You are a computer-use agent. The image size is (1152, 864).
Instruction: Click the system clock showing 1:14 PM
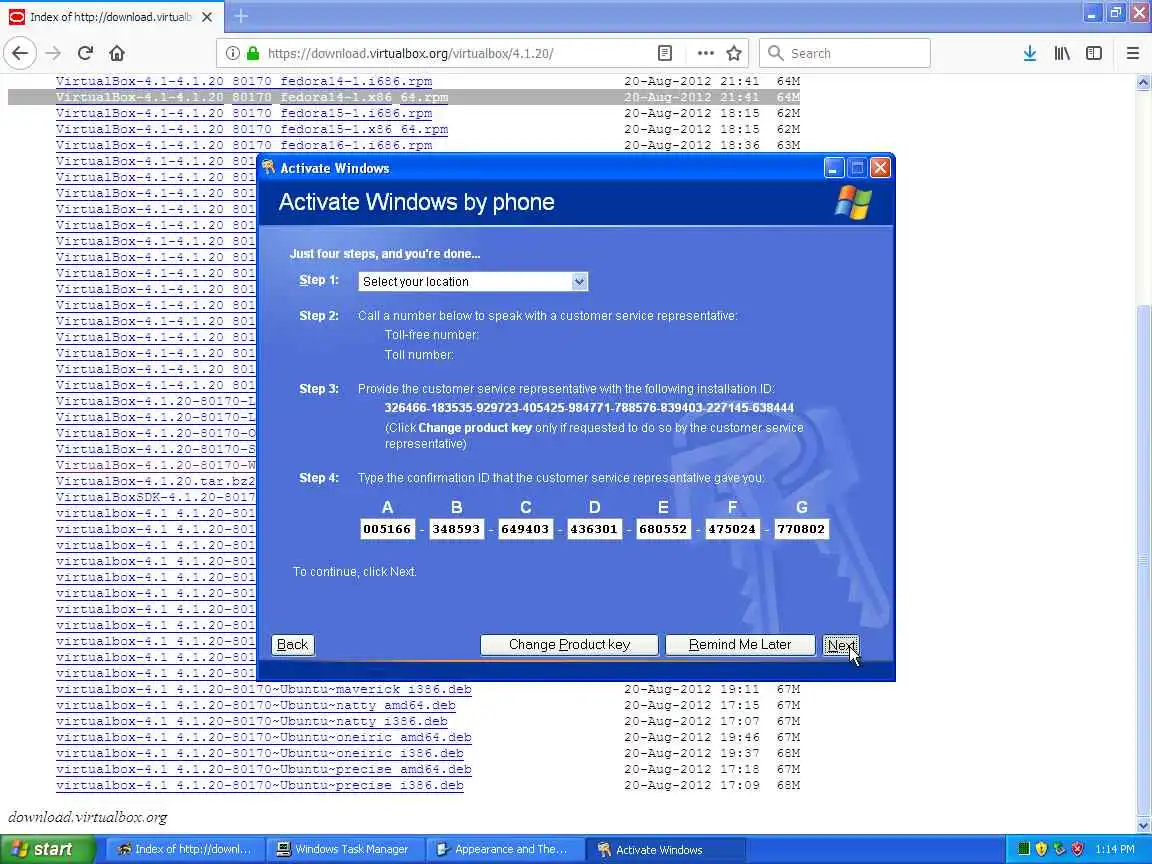tap(1115, 849)
